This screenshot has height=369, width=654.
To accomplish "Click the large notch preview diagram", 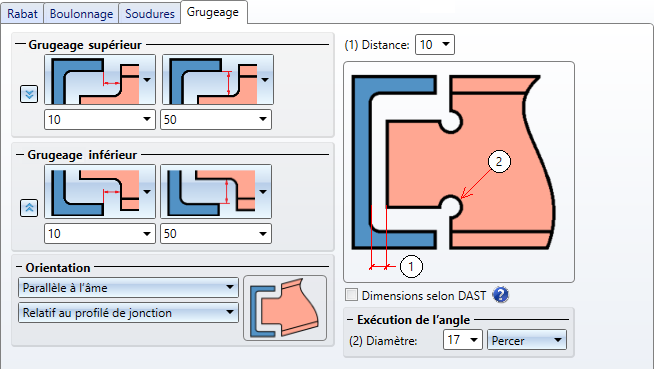I will [x=459, y=172].
